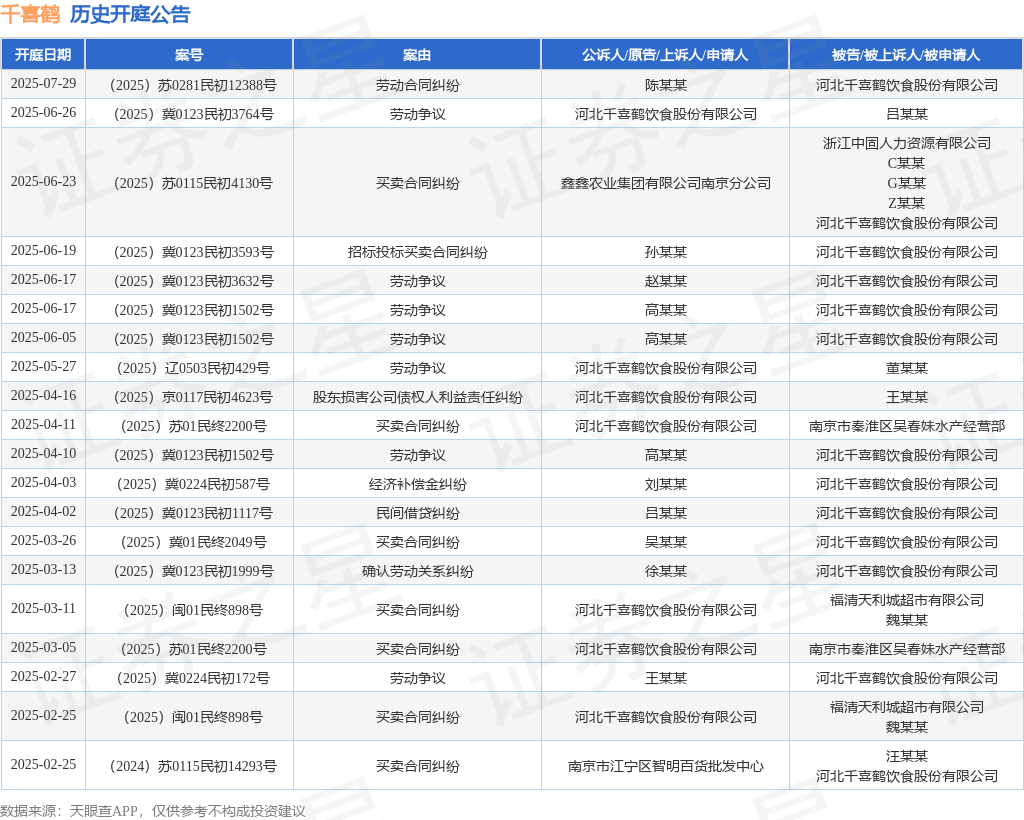Image resolution: width=1024 pixels, height=820 pixels.
Task: Click the 确认劳动关系纠纷 cause cell
Action: (417, 571)
